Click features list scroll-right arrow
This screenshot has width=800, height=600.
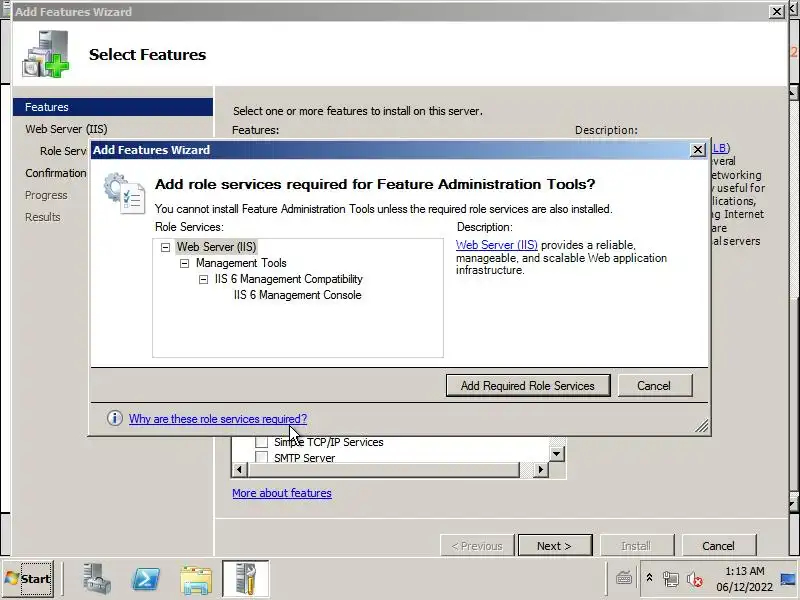(540, 469)
